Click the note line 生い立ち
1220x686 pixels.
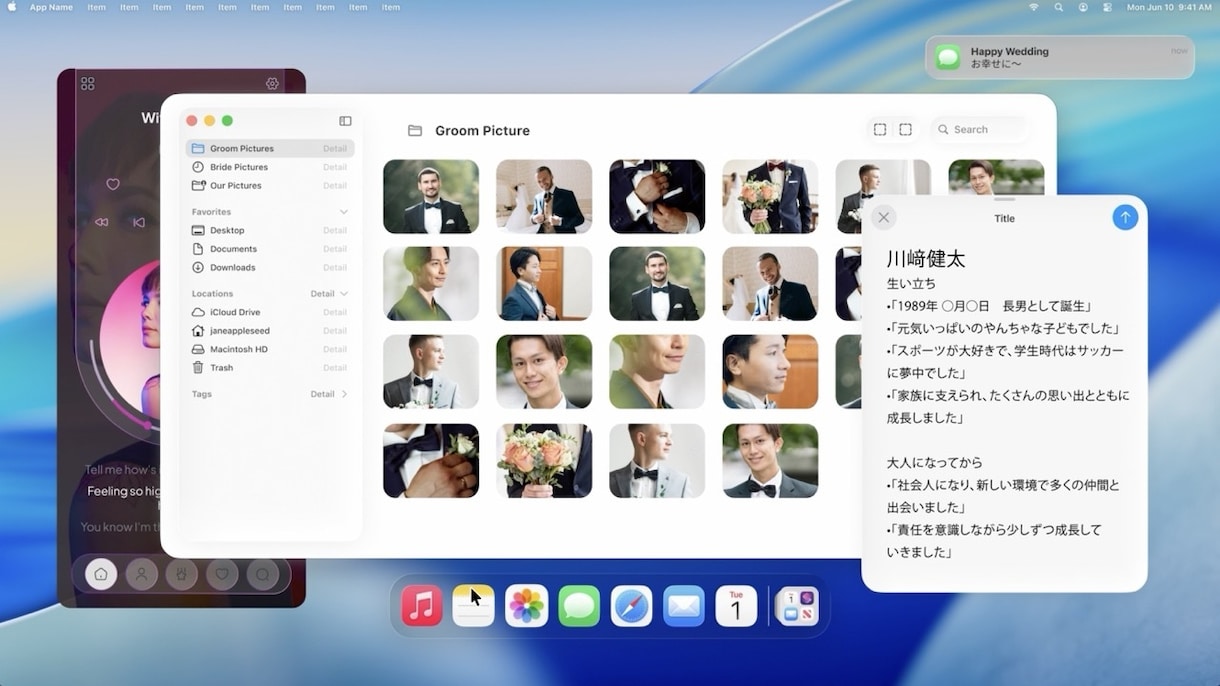[911, 284]
